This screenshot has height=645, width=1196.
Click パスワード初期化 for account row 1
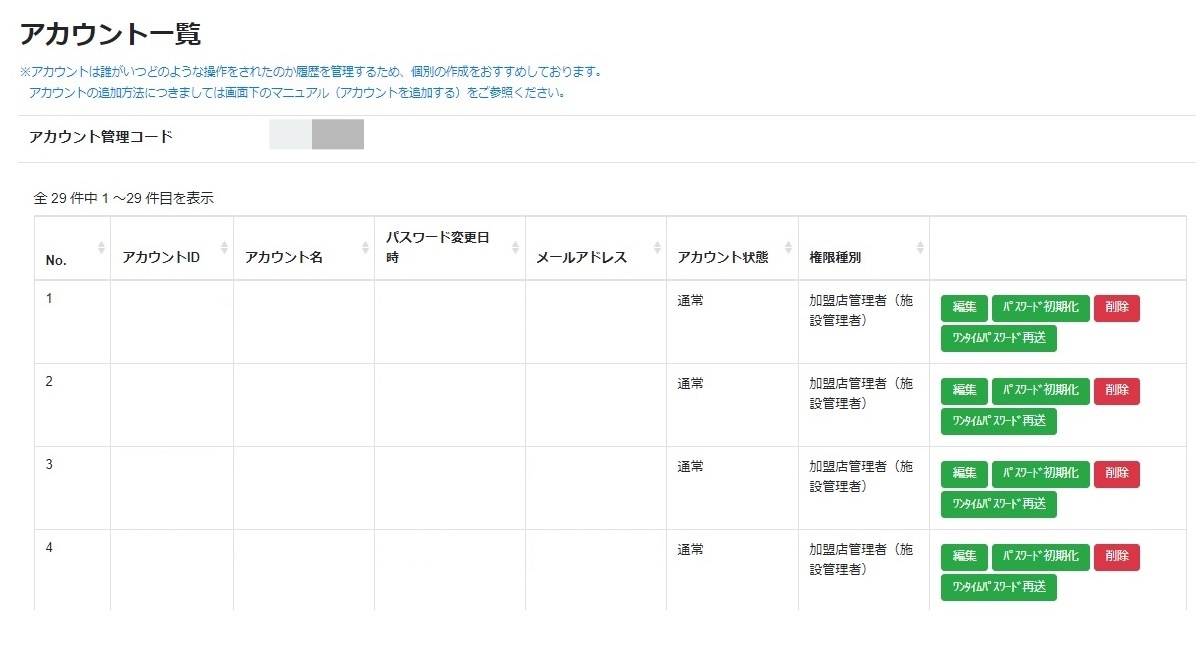tap(1040, 308)
